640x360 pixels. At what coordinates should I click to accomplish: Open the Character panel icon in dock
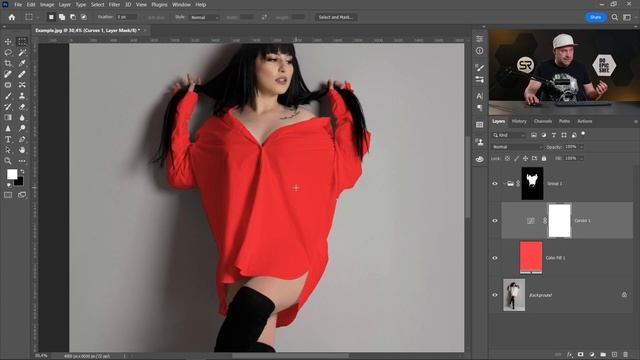tap(480, 96)
